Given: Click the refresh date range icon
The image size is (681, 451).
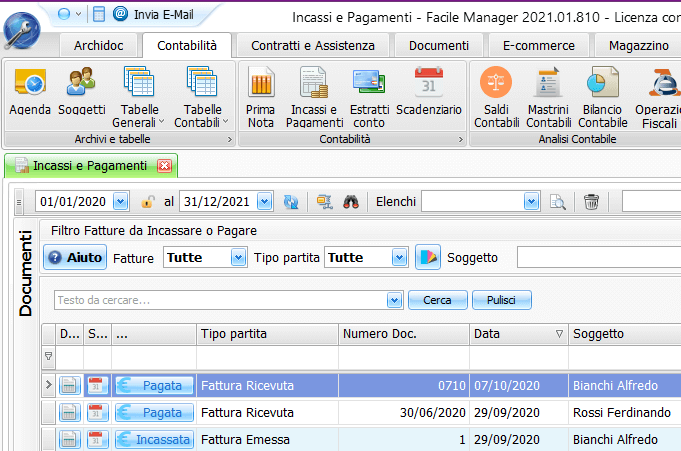Looking at the screenshot, I should click(x=291, y=202).
